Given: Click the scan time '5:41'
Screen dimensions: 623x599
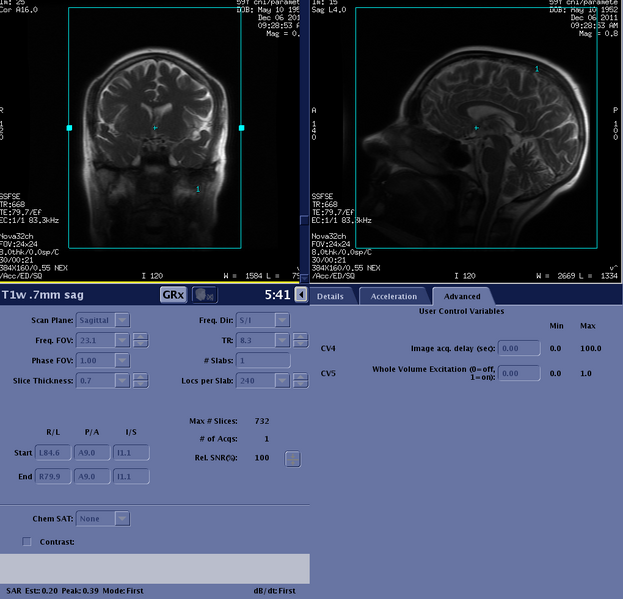Looking at the screenshot, I should (x=277, y=295).
